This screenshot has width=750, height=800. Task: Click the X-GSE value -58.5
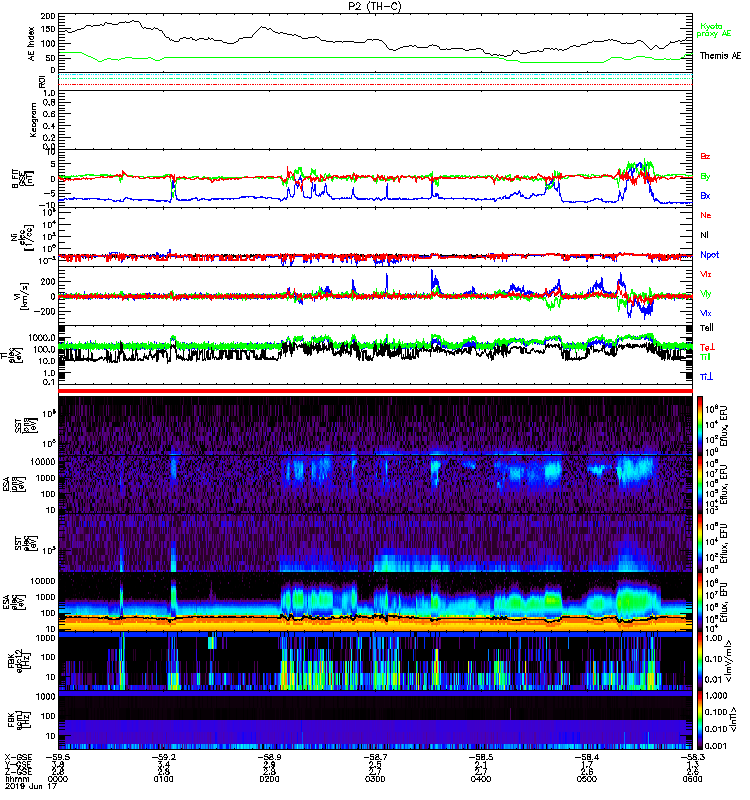481,757
